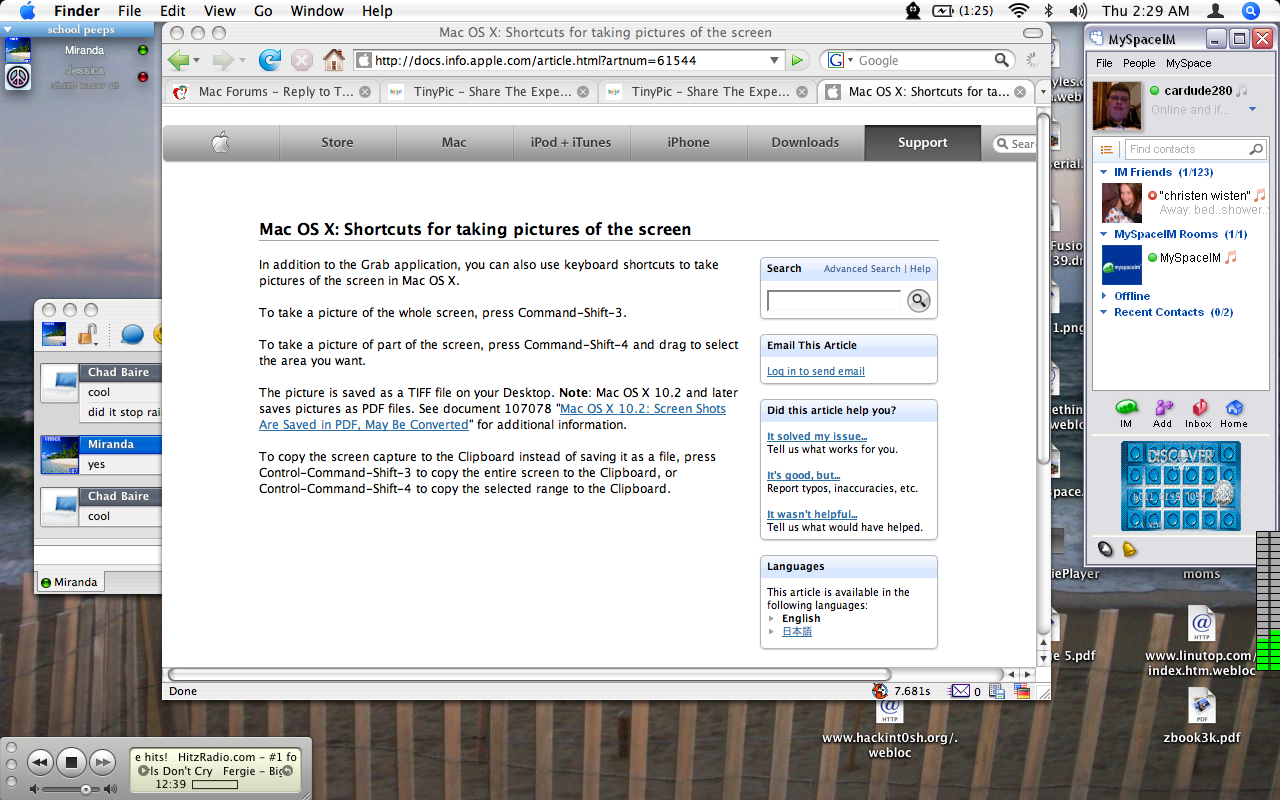Click the article search magnifier button
This screenshot has width=1280, height=800.
919,301
